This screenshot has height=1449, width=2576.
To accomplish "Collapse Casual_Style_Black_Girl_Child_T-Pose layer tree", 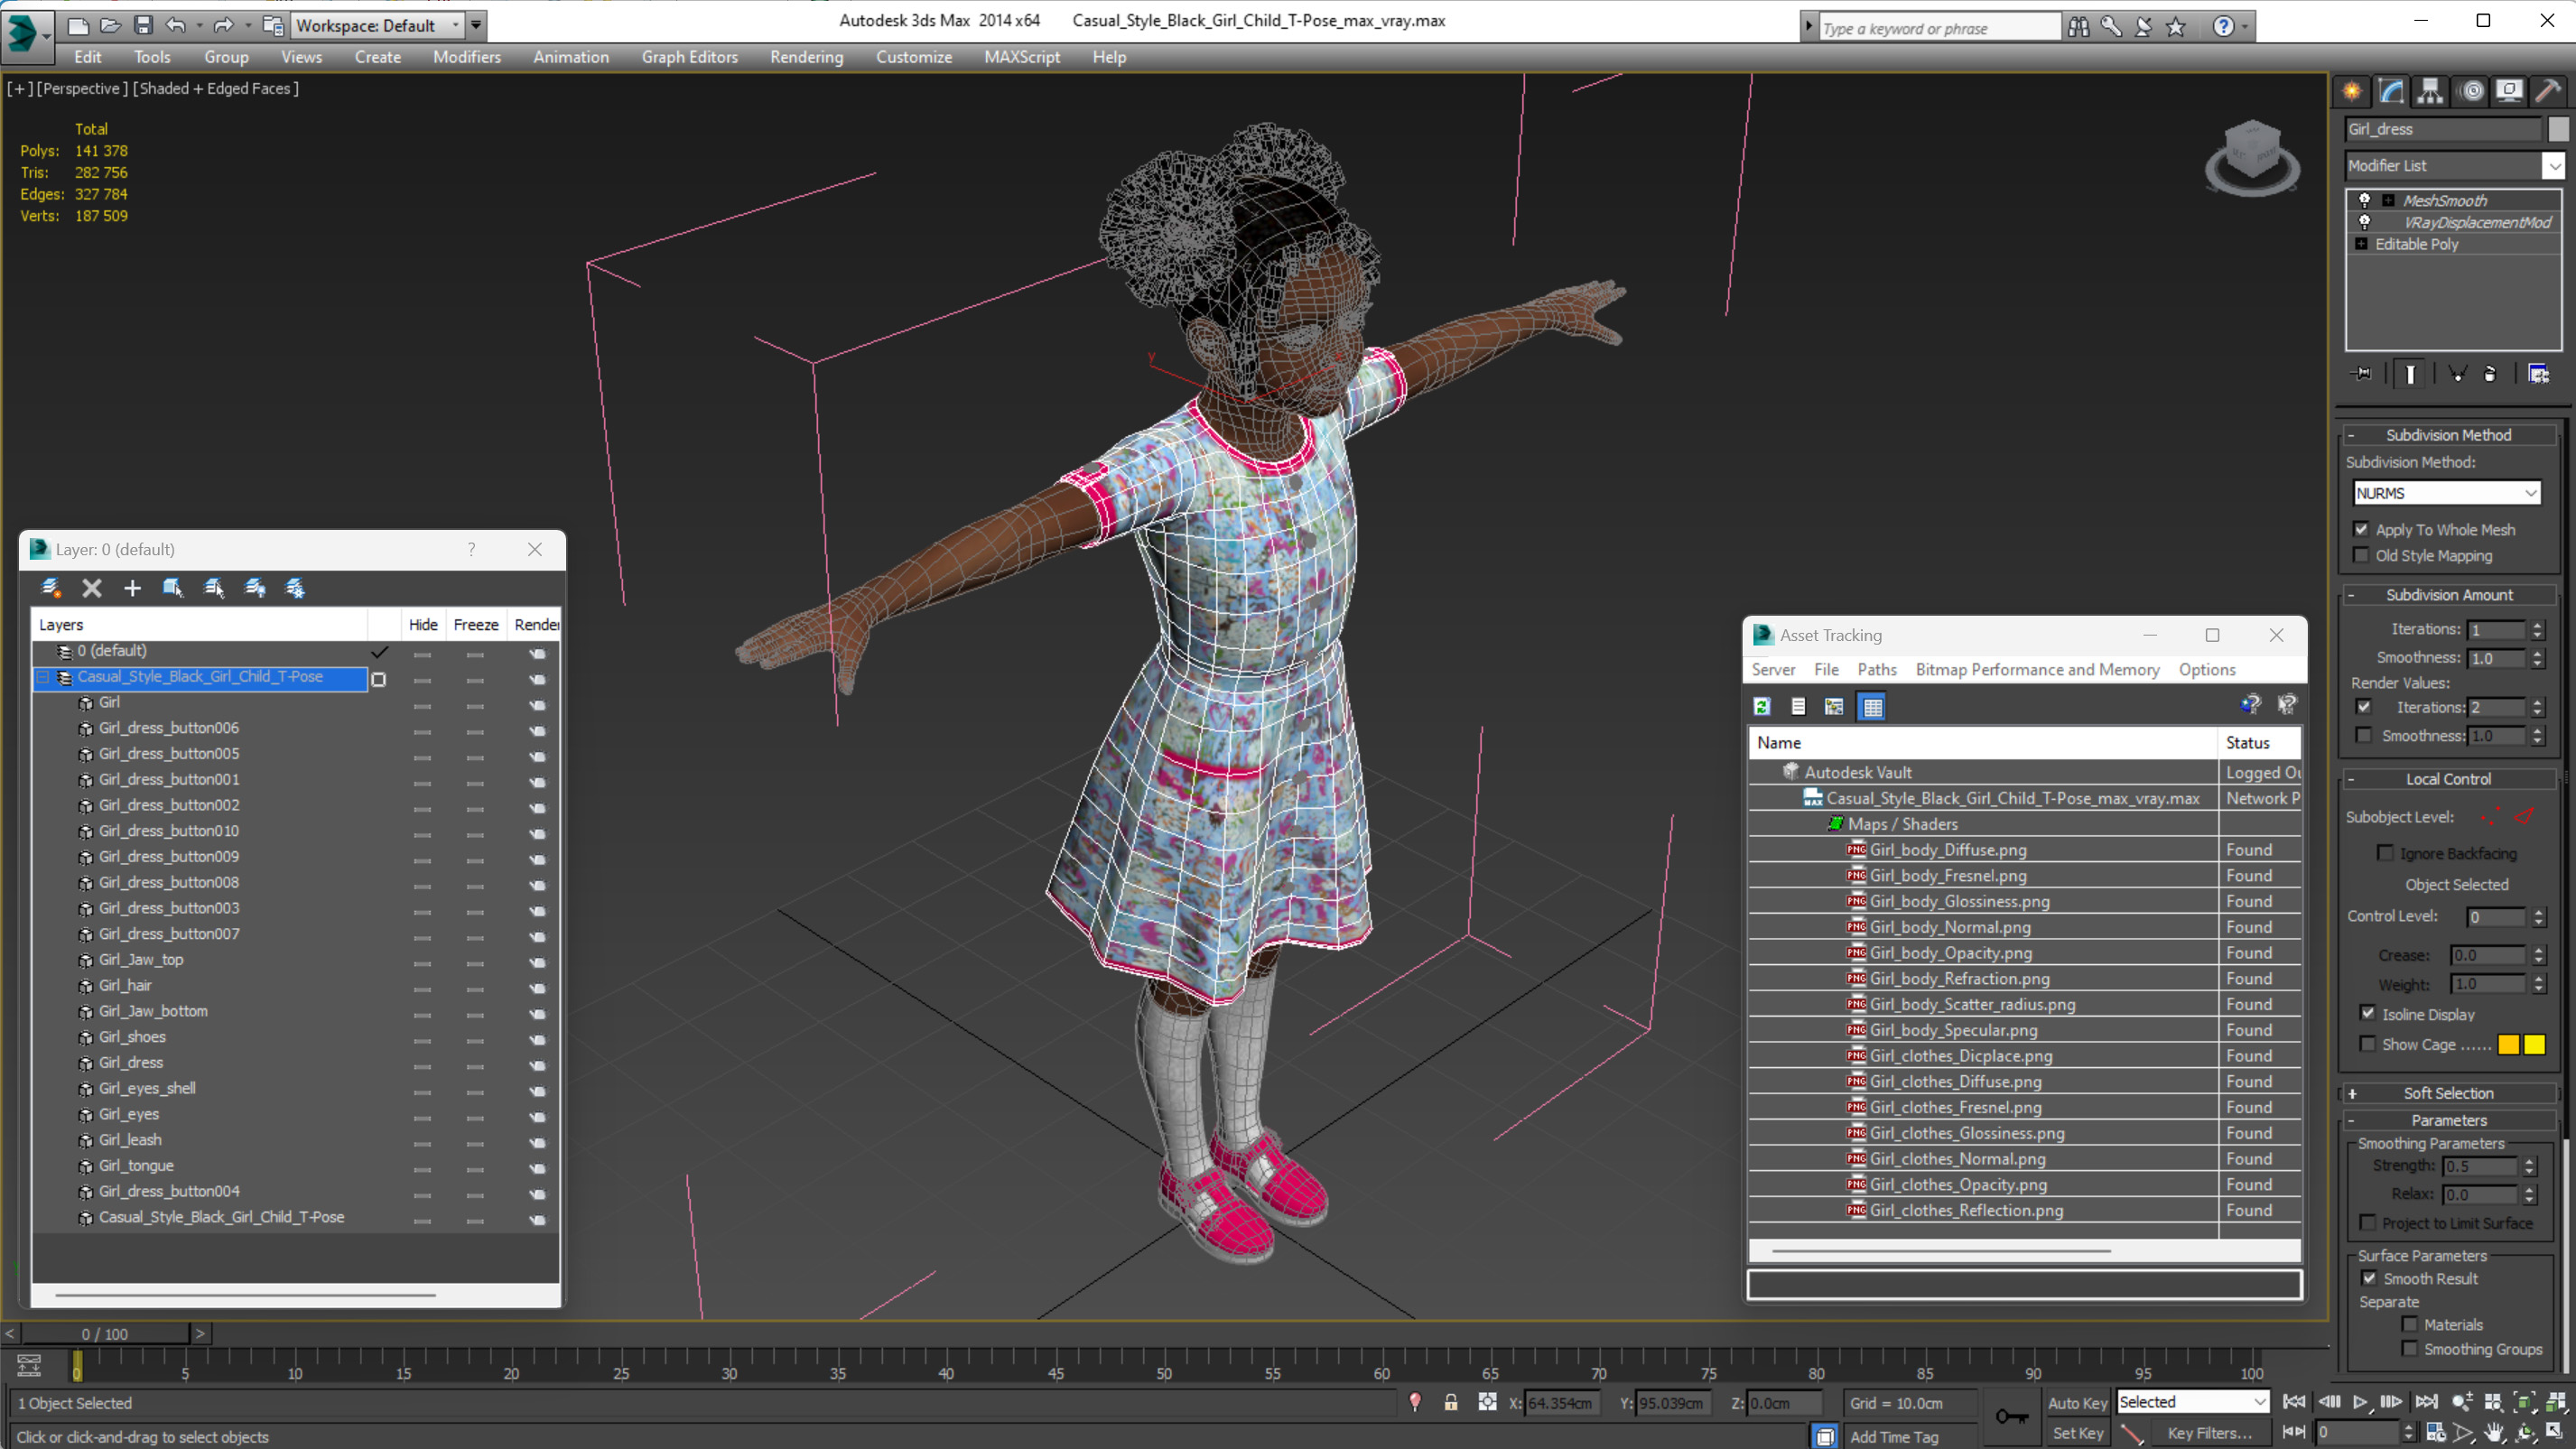I will click(43, 677).
